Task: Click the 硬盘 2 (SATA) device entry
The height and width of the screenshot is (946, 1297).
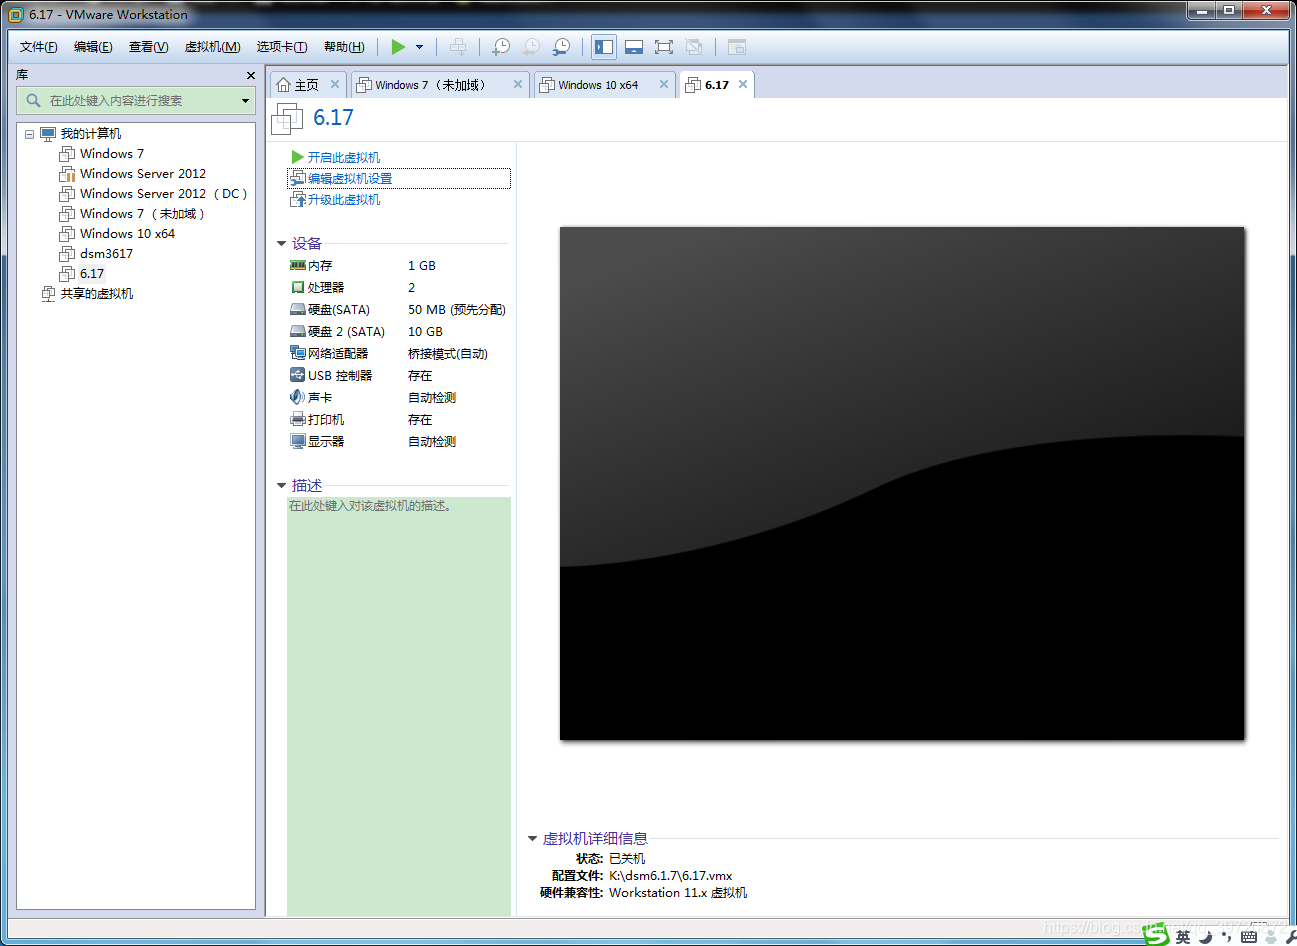Action: [346, 332]
